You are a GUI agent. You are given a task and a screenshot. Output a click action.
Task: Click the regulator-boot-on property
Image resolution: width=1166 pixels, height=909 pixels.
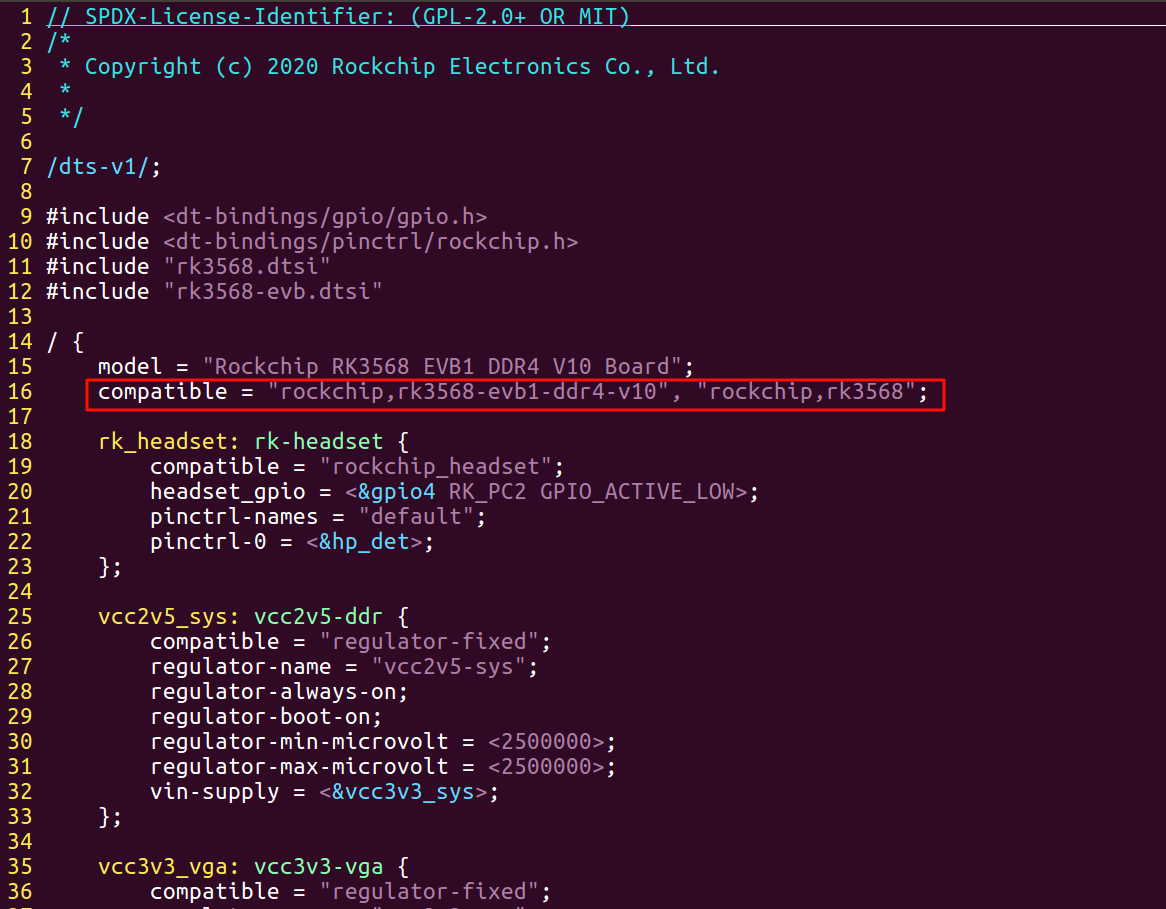(x=266, y=717)
